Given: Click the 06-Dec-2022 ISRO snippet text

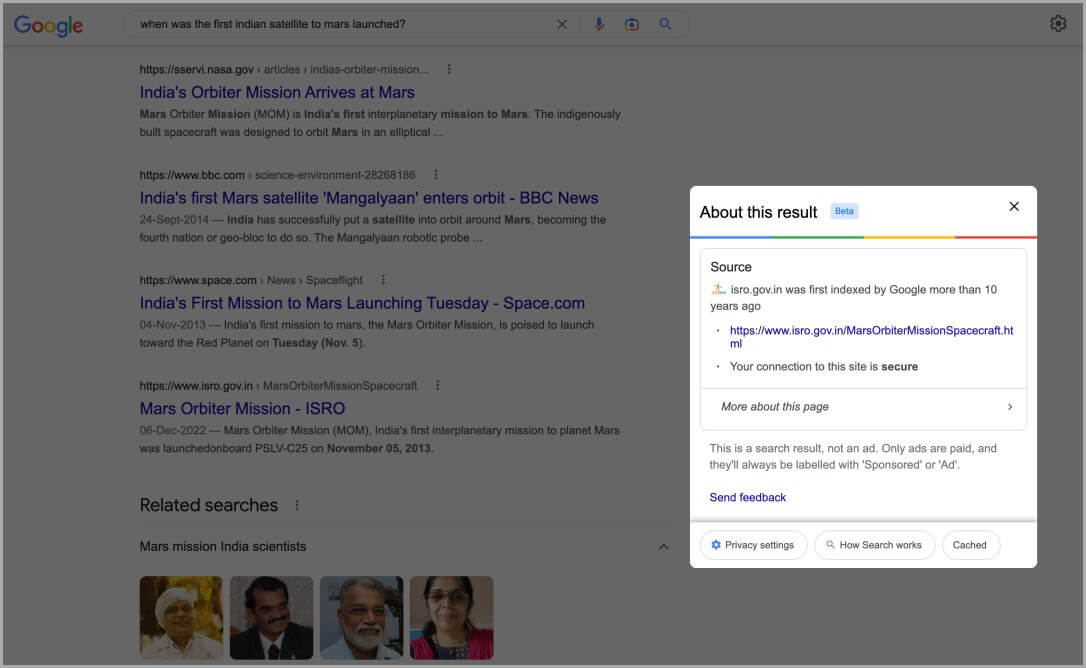Looking at the screenshot, I should coord(379,439).
